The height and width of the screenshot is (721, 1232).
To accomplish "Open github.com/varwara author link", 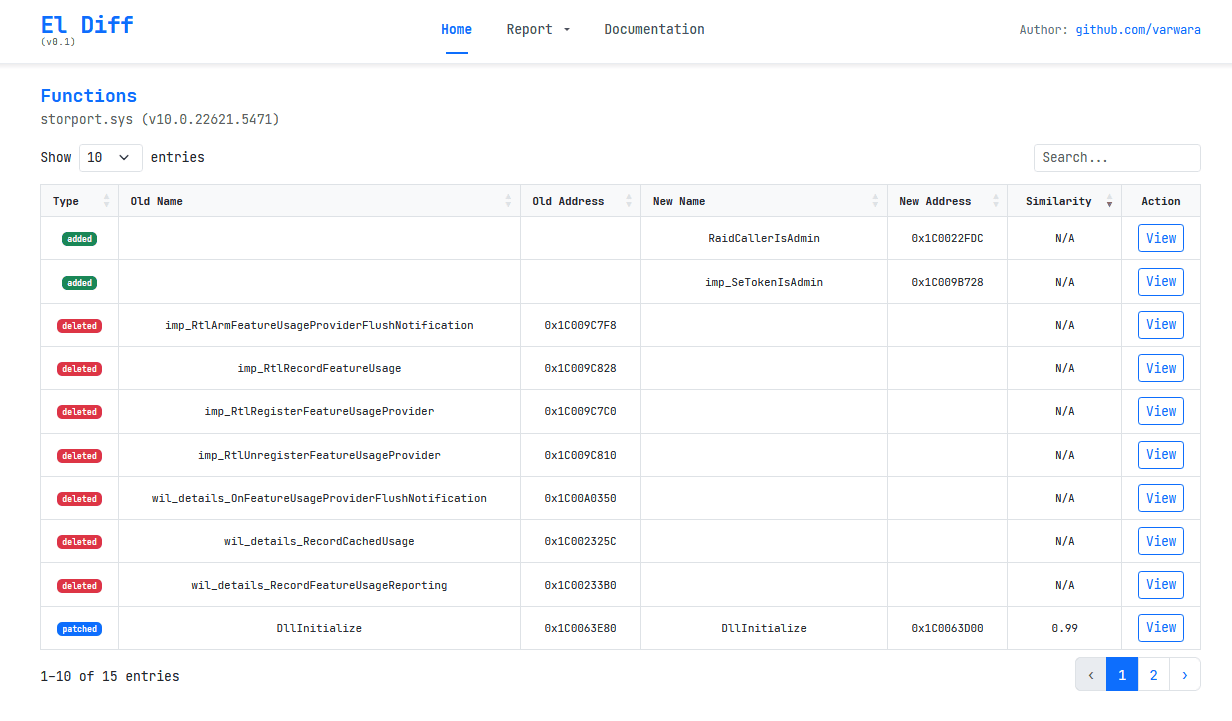I will (x=1138, y=30).
